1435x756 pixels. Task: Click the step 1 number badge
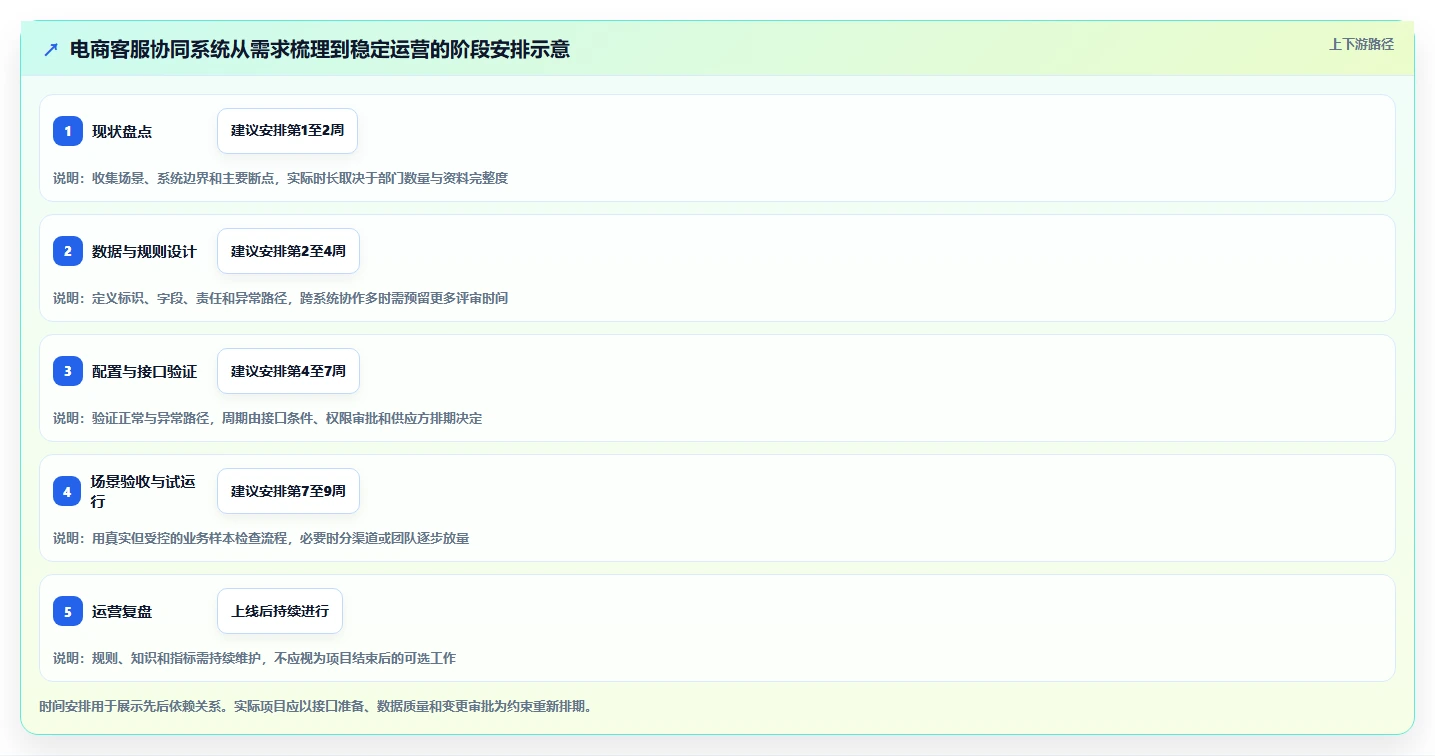(68, 131)
